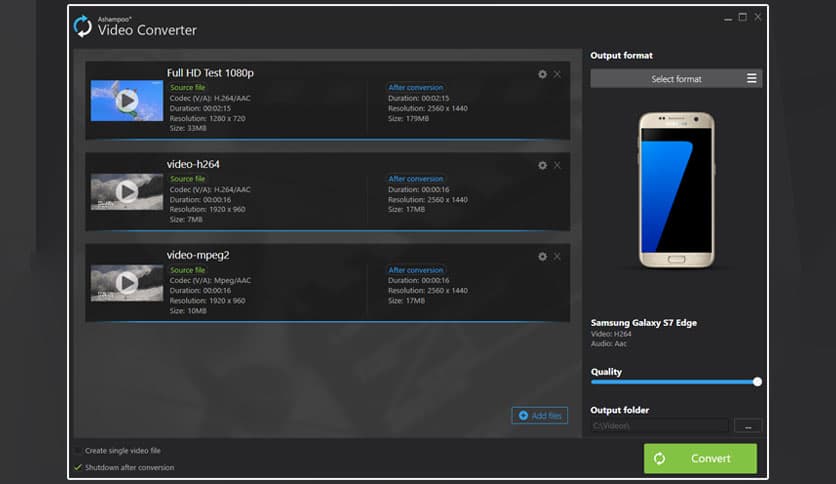Play preview of video-h264
This screenshot has width=836, height=484.
tap(127, 191)
